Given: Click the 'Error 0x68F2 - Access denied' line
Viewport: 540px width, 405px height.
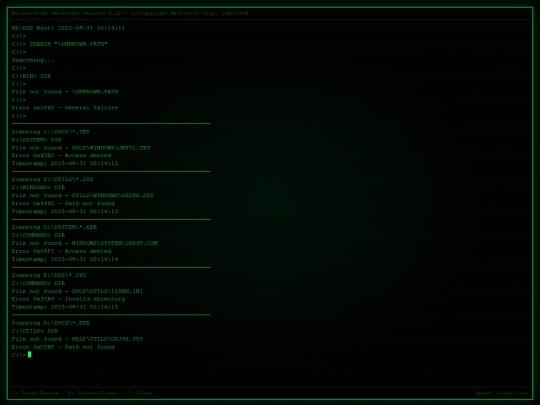Looking at the screenshot, I should pos(61,251).
